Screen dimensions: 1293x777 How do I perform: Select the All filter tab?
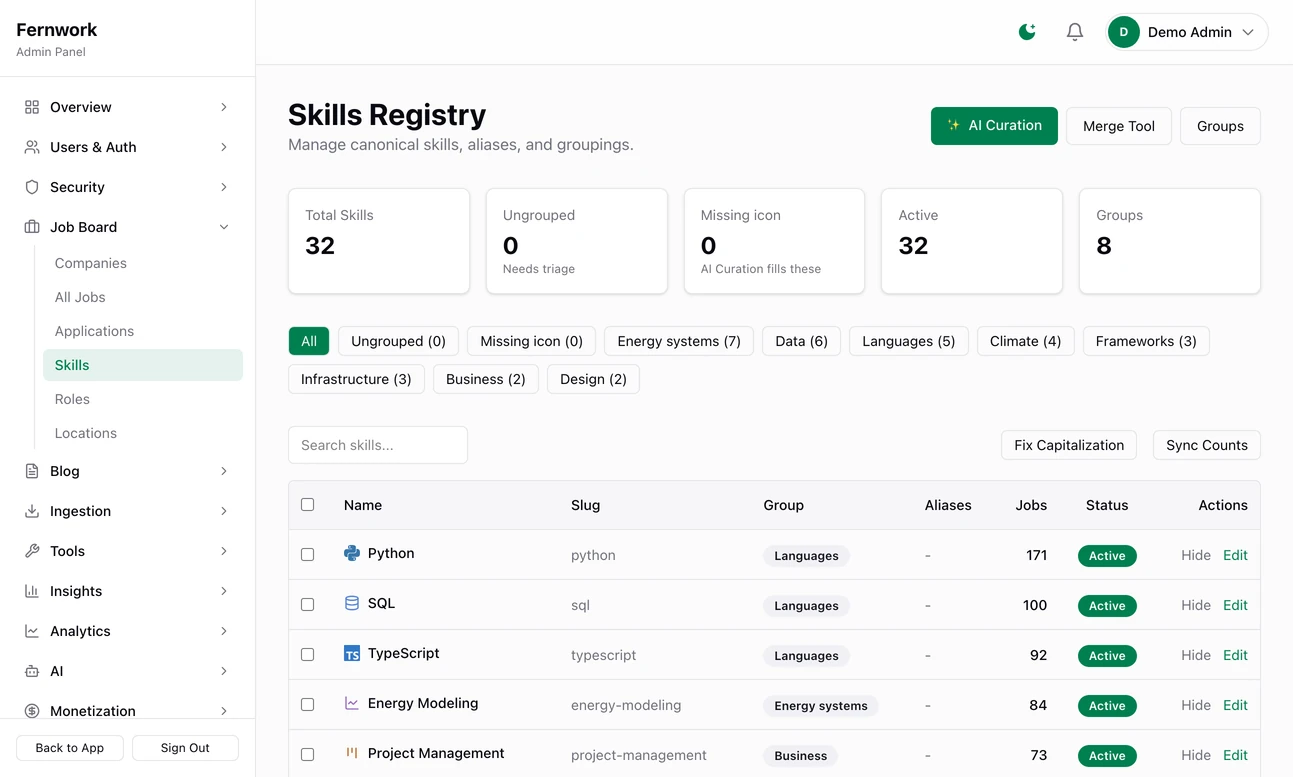pyautogui.click(x=309, y=341)
